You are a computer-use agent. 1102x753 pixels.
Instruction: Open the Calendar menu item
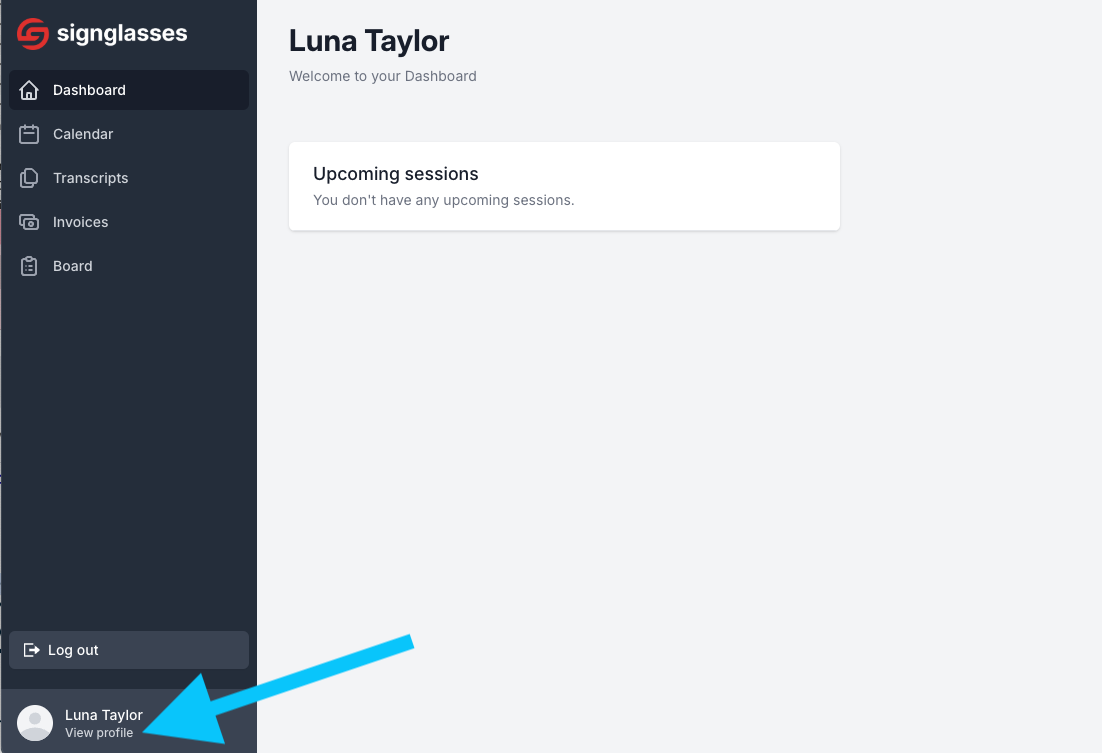click(x=129, y=134)
